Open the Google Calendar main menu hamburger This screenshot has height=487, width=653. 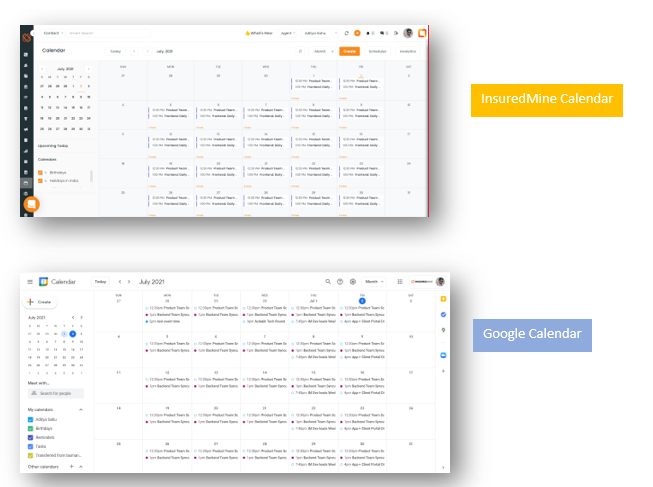click(x=30, y=282)
